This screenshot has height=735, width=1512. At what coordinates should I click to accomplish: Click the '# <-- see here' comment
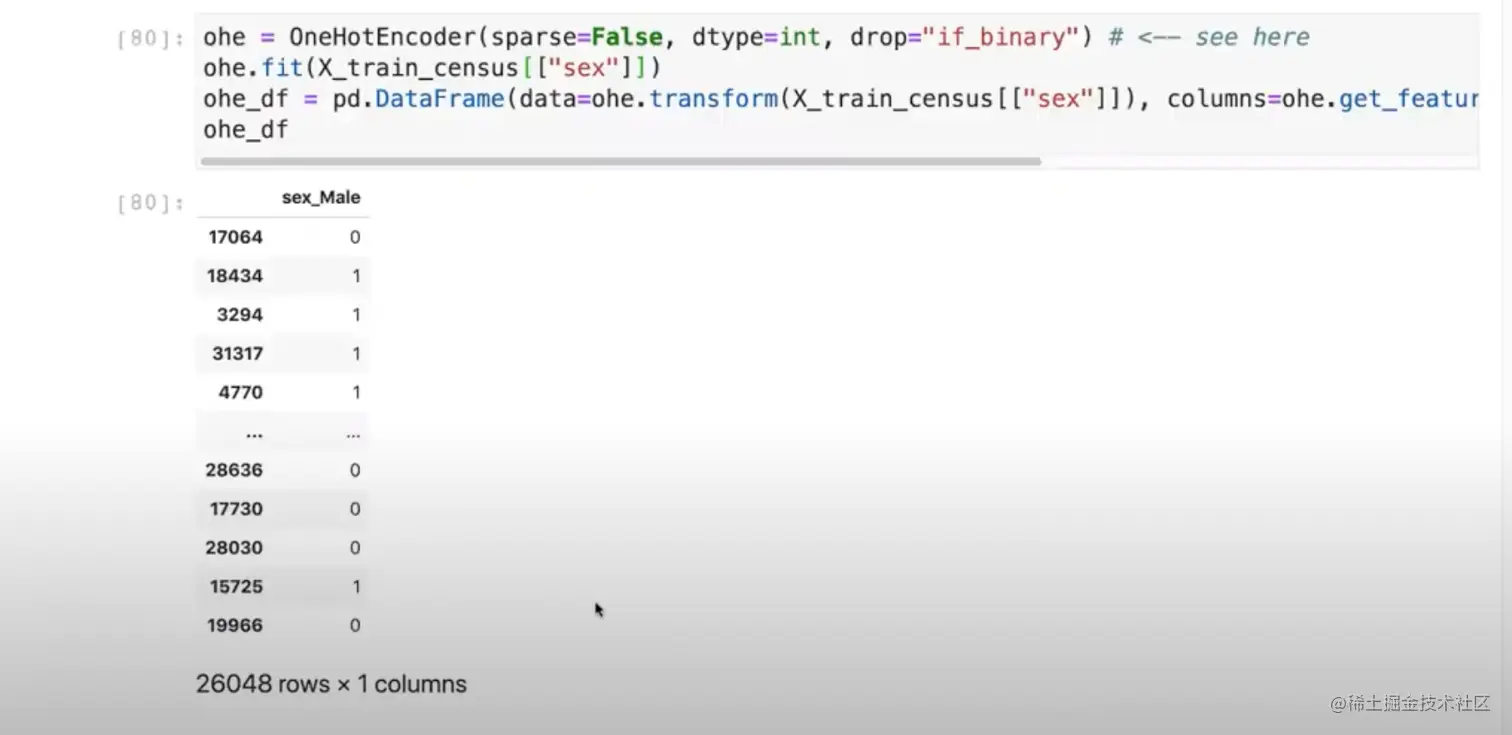(x=1209, y=38)
